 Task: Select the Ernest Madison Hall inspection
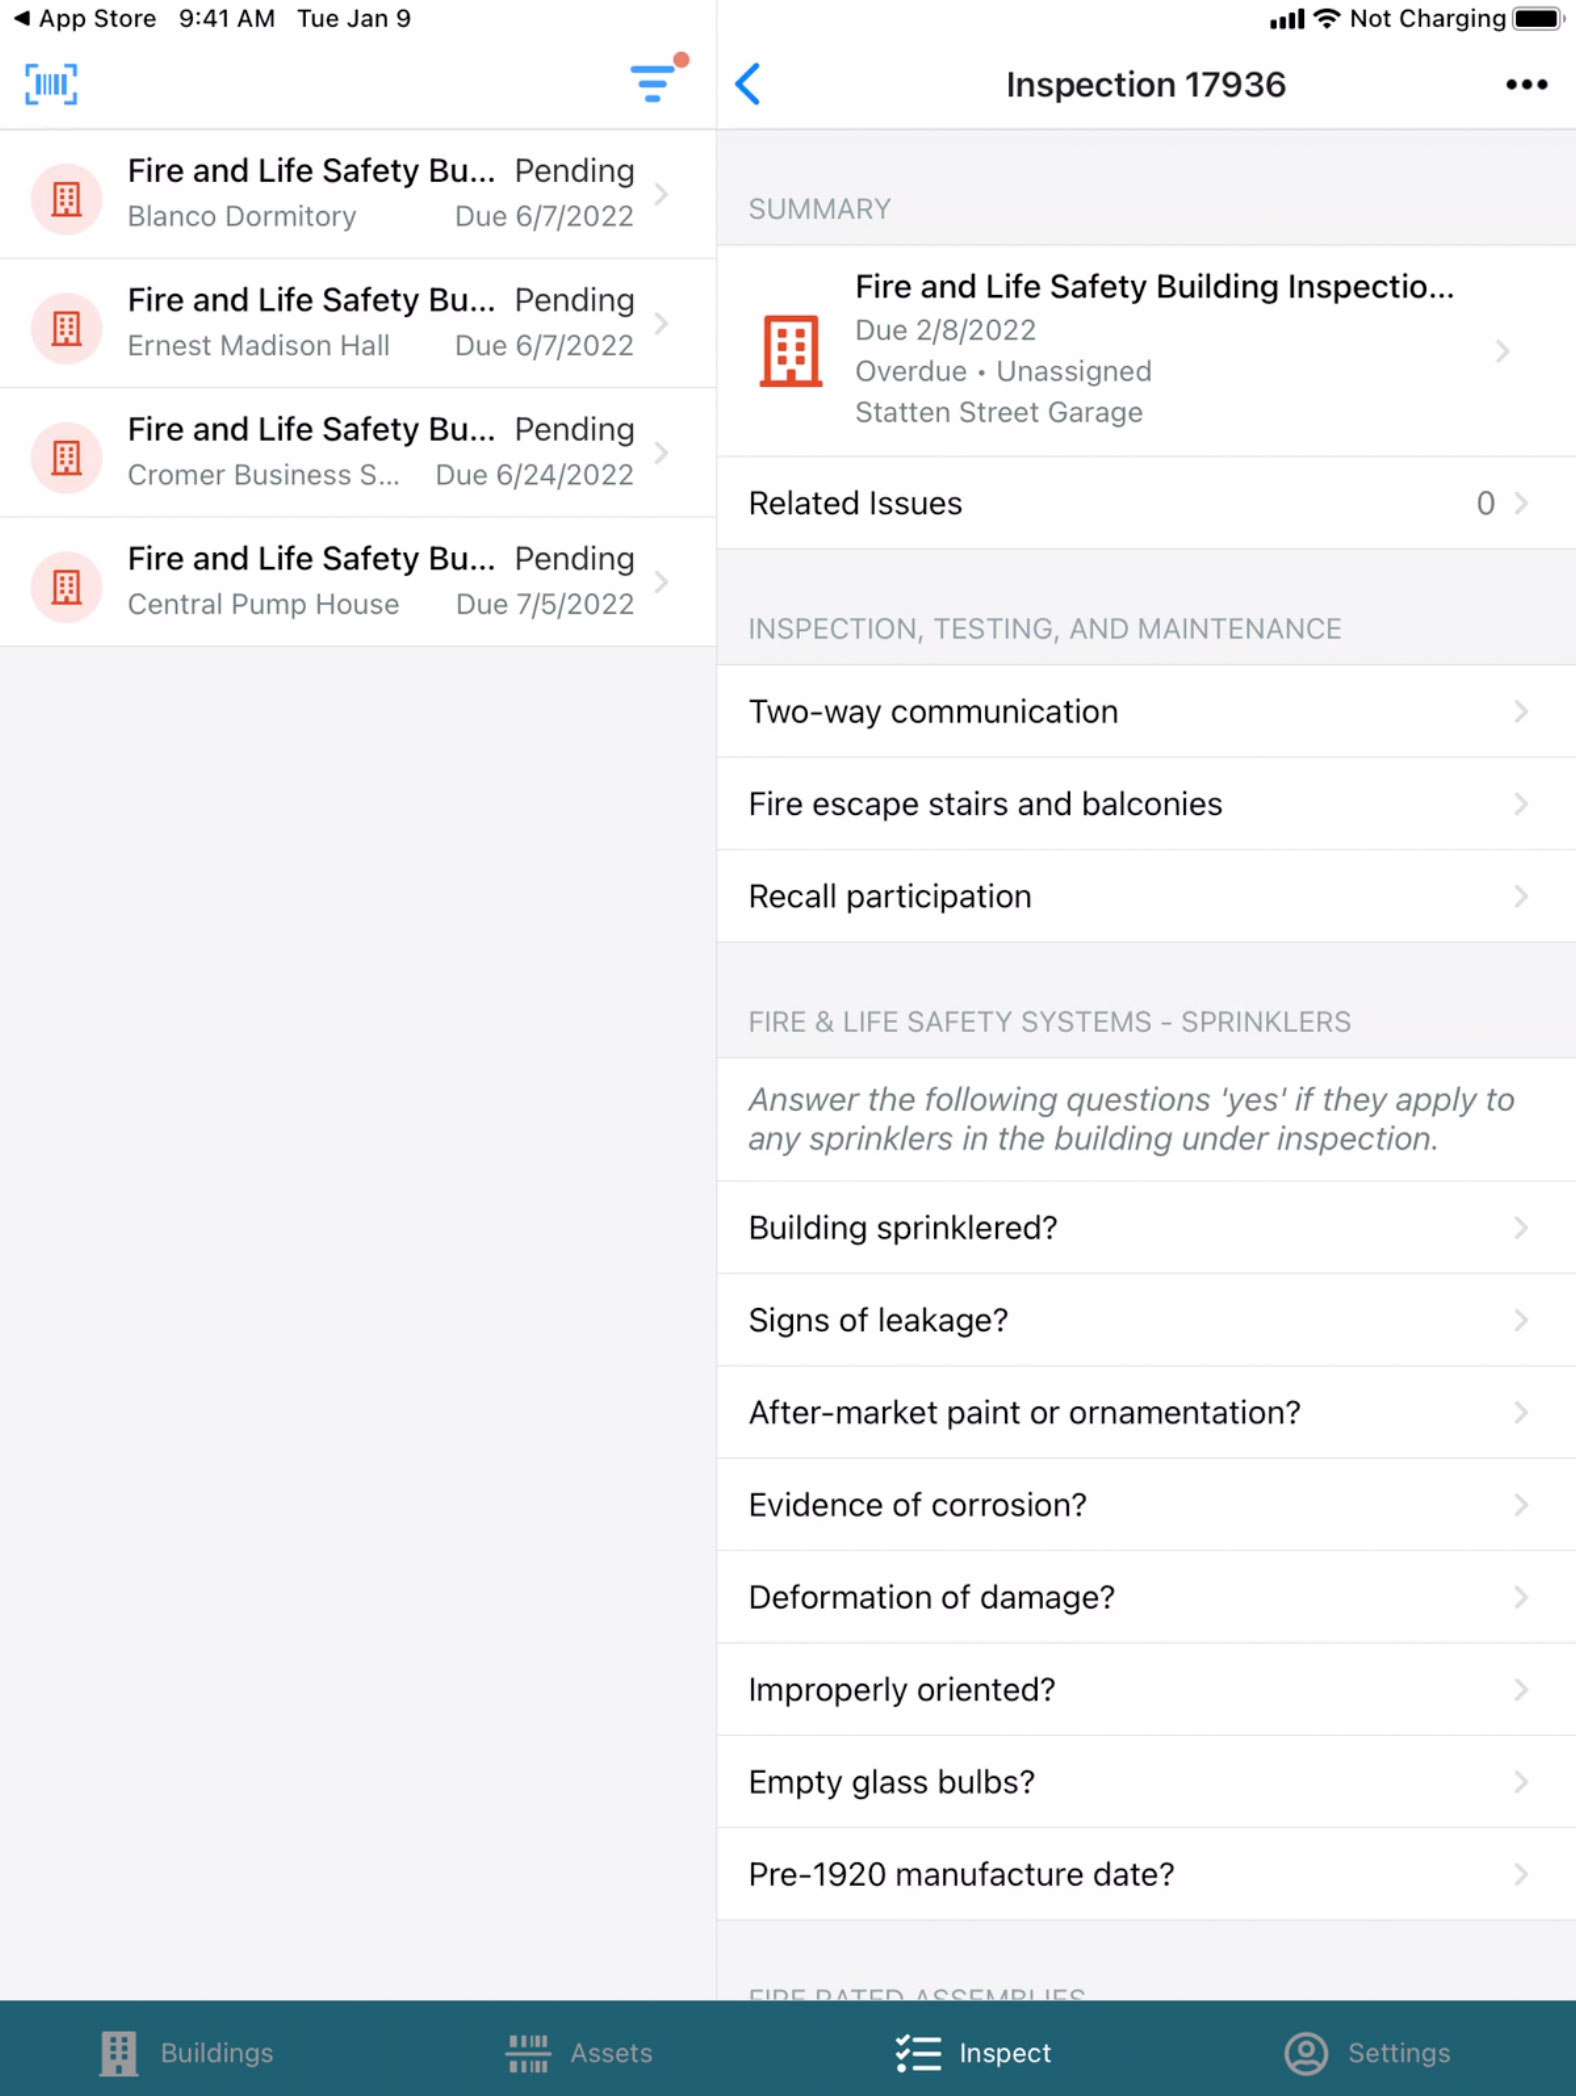click(x=380, y=323)
